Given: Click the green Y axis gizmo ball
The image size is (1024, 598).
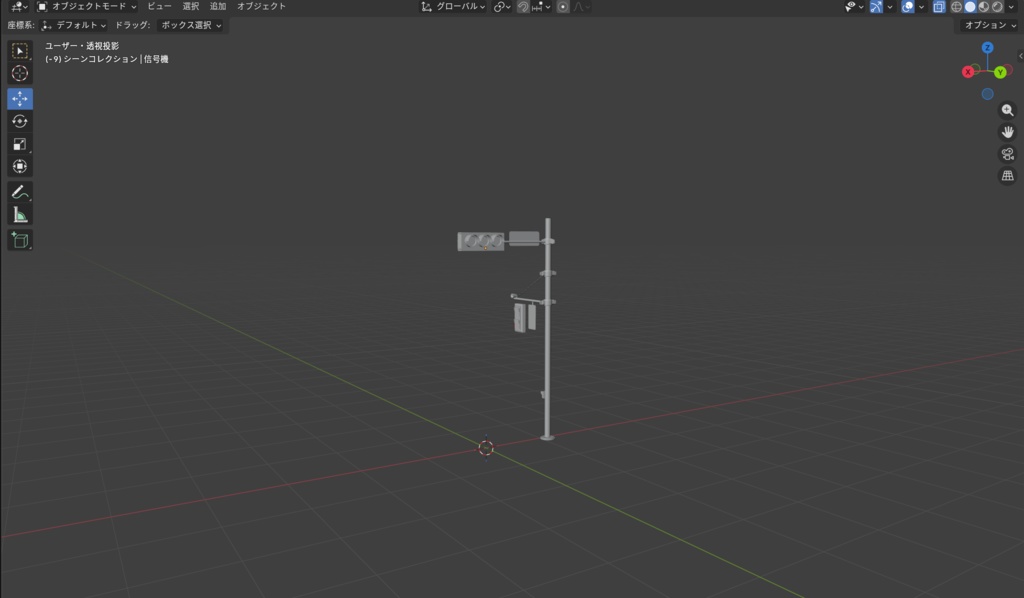Looking at the screenshot, I should coord(1000,72).
